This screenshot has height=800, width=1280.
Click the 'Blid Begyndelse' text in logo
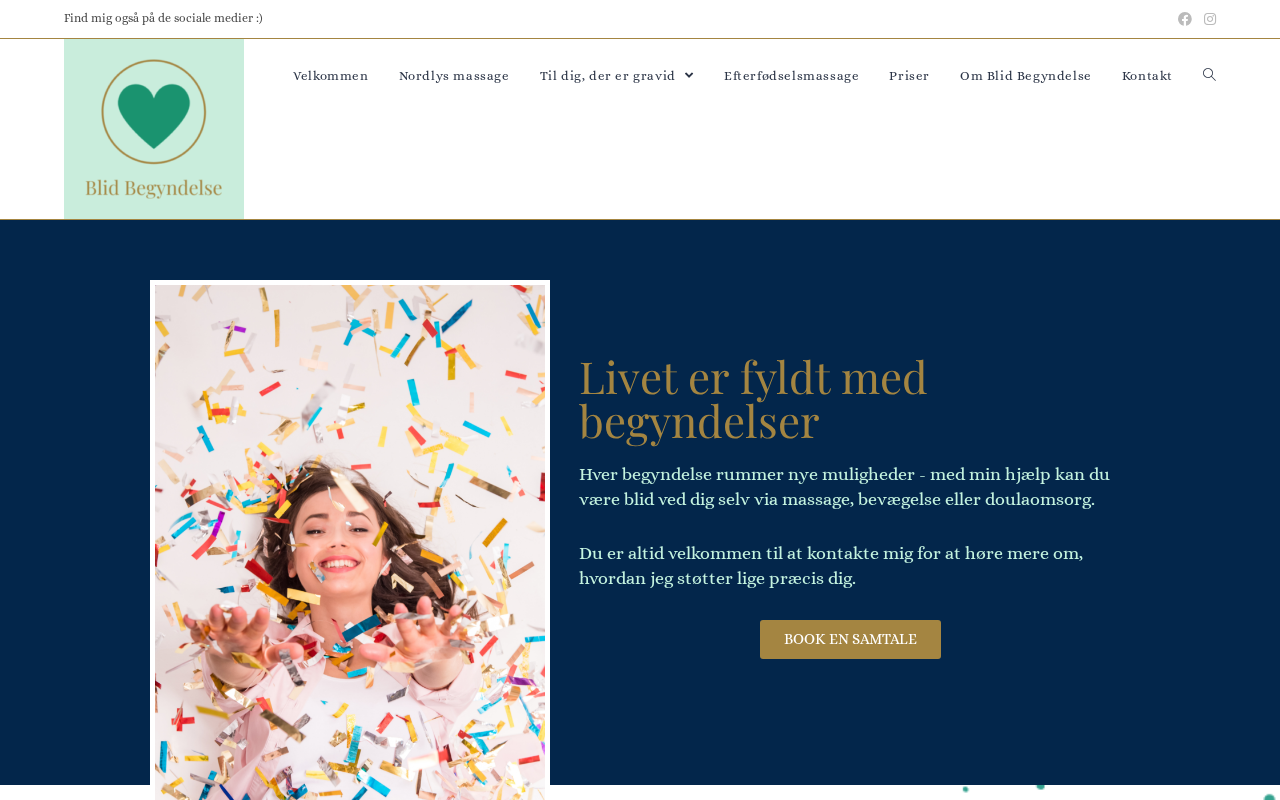(x=154, y=188)
